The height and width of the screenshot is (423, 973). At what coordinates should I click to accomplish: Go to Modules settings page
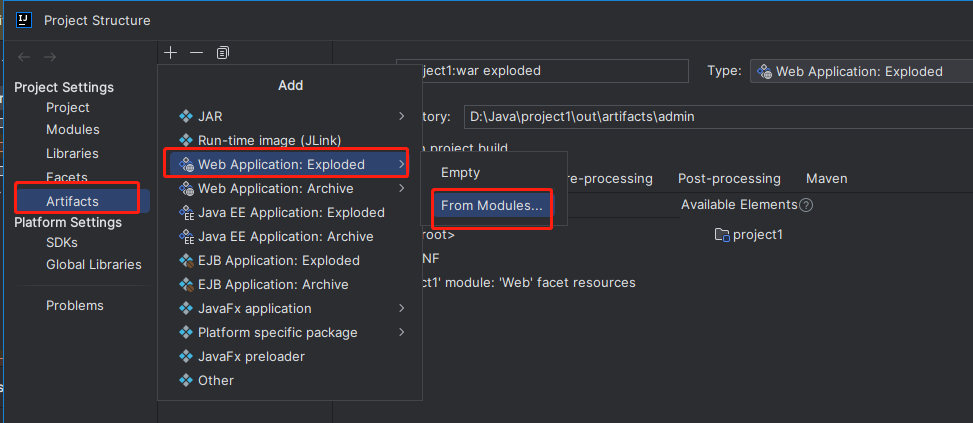click(72, 130)
